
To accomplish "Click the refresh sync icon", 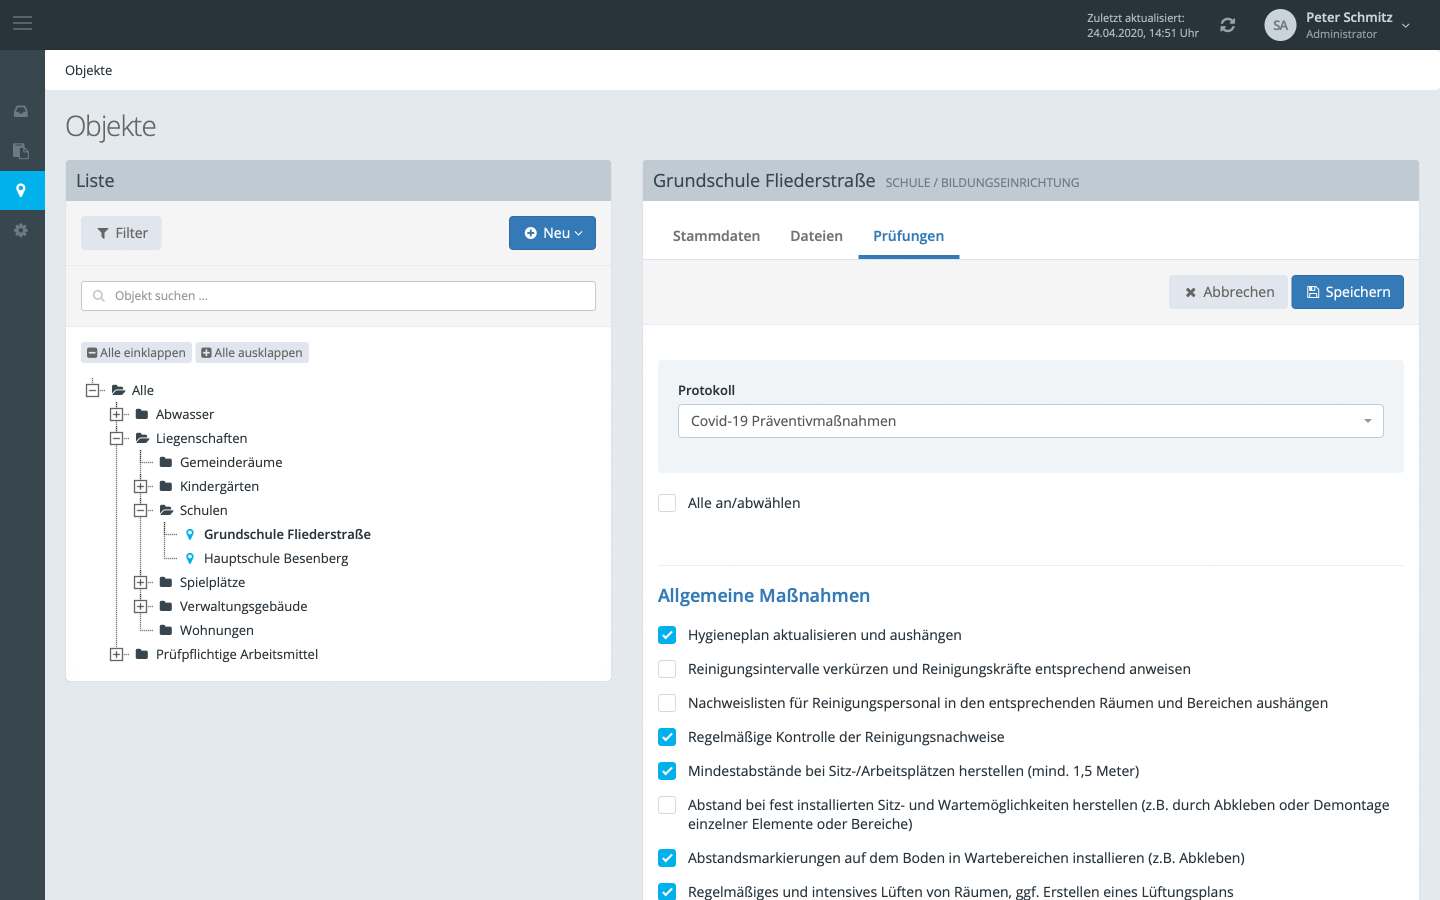I will pos(1228,25).
